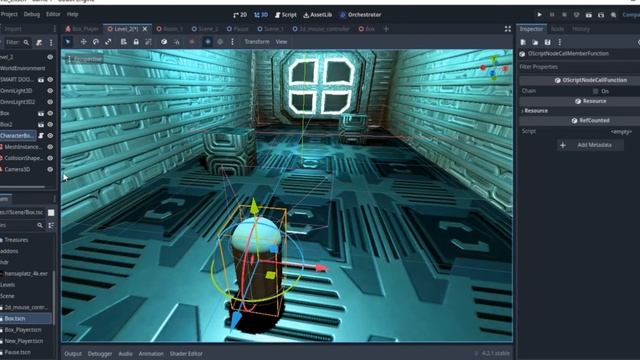
Task: Open the AssetLib workspace
Action: [318, 15]
